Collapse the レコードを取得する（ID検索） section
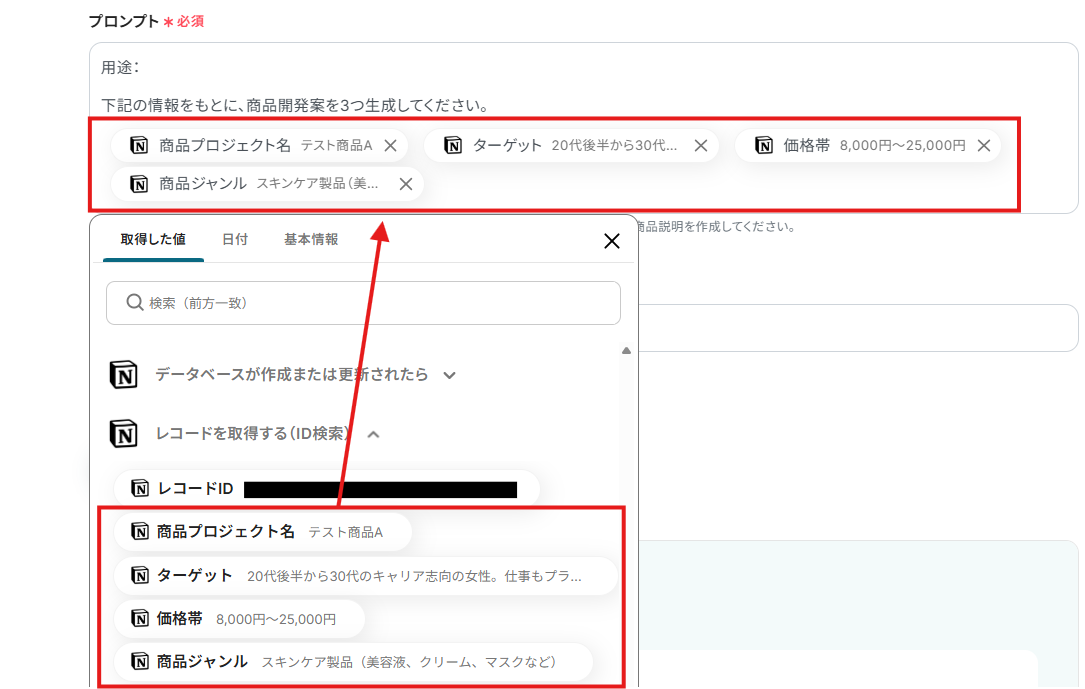1085x689 pixels. (x=375, y=435)
